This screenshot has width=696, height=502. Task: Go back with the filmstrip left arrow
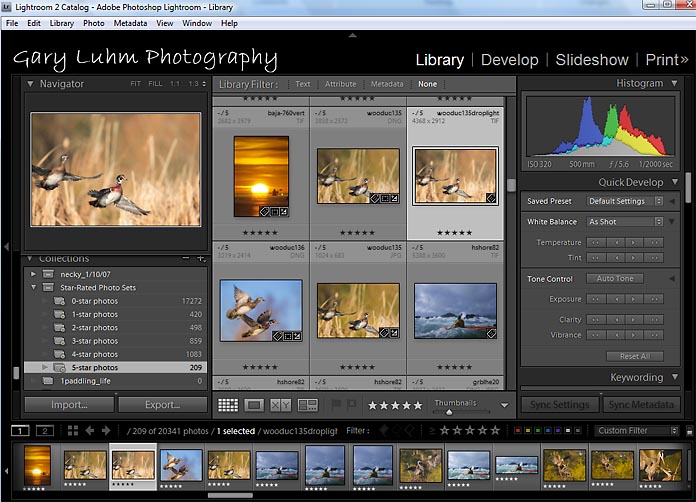pyautogui.click(x=90, y=431)
